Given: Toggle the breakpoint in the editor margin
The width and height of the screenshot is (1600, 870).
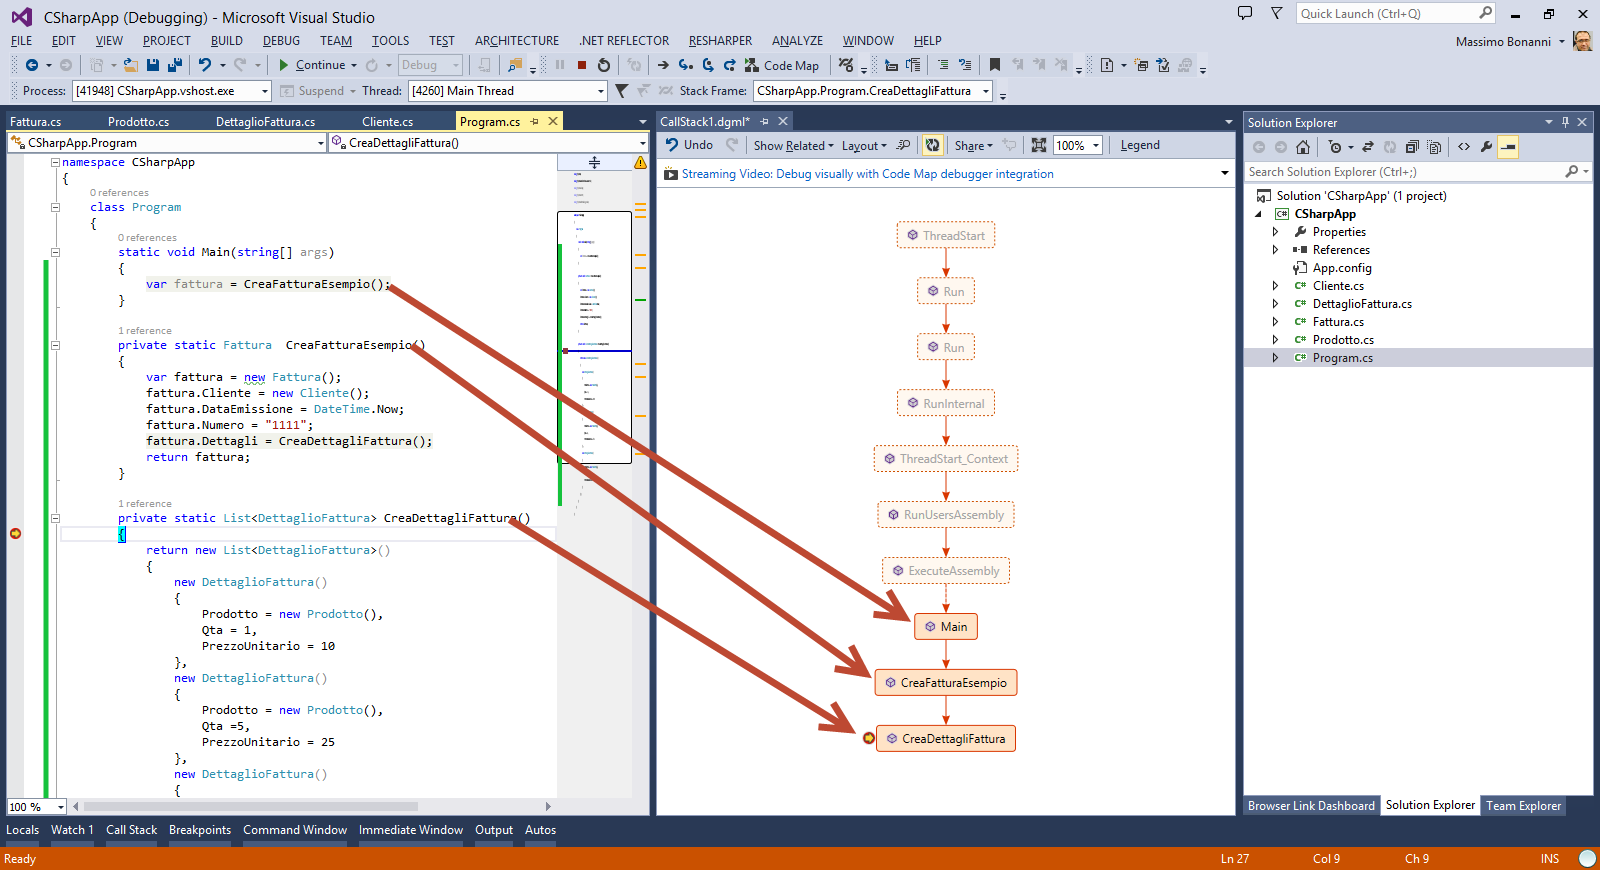Looking at the screenshot, I should 16,534.
